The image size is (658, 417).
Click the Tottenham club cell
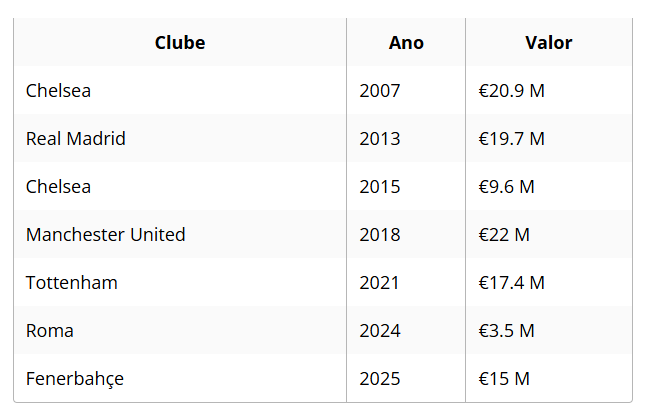tap(72, 283)
